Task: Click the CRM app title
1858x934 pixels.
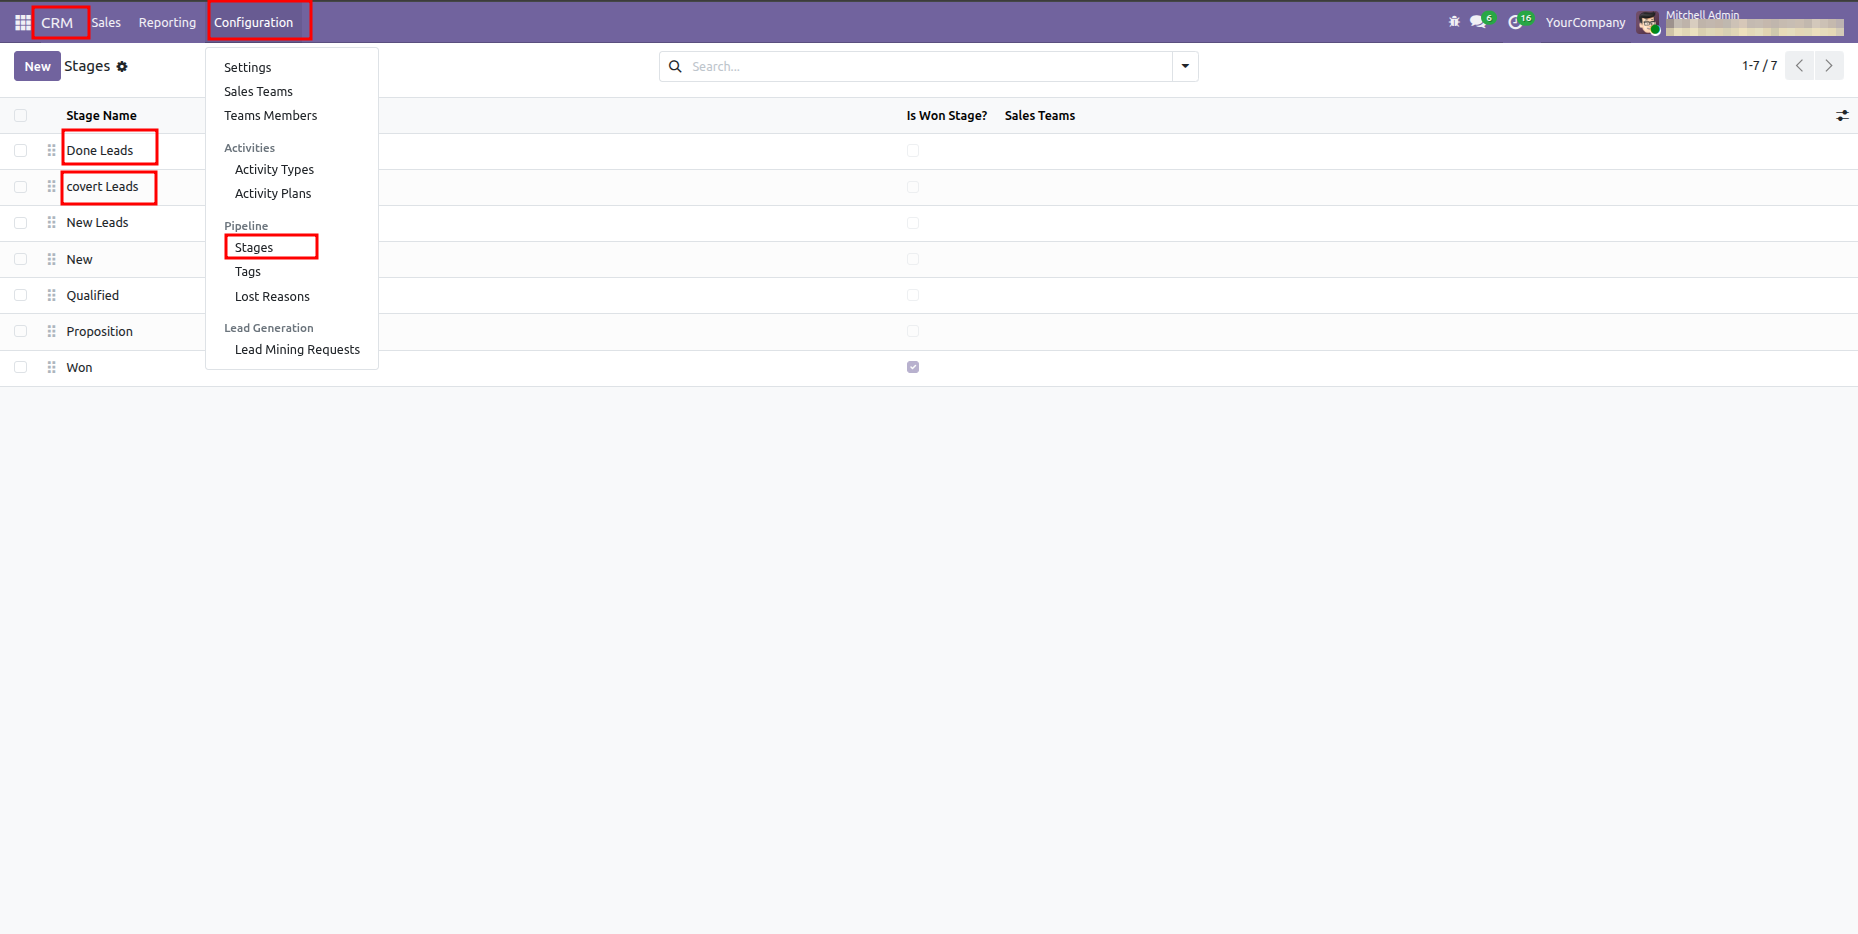Action: tap(57, 22)
